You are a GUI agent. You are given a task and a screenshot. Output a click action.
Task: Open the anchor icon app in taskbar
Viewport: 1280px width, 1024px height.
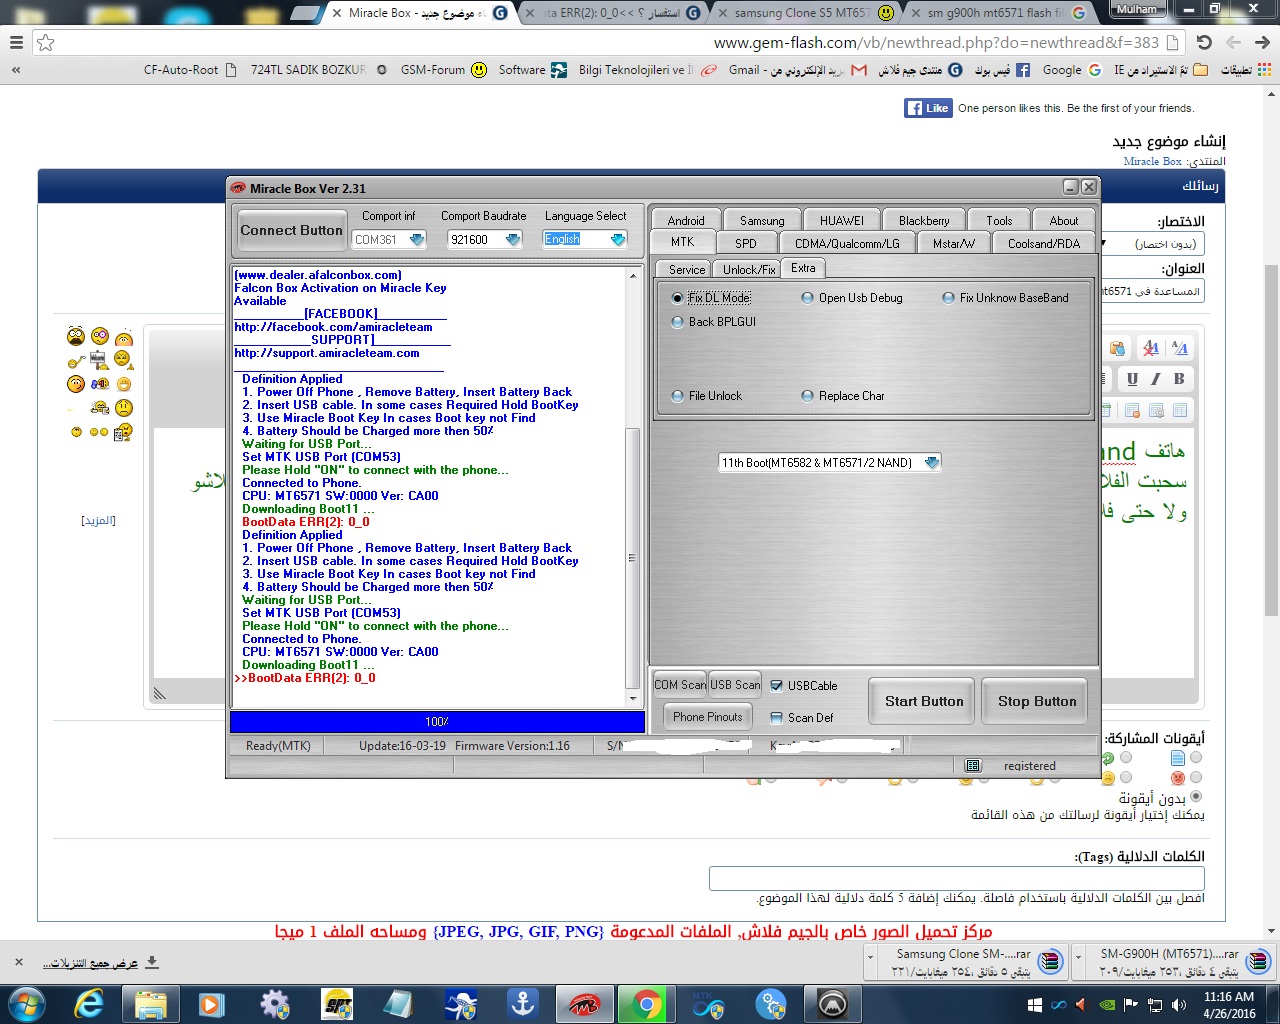pos(523,1003)
